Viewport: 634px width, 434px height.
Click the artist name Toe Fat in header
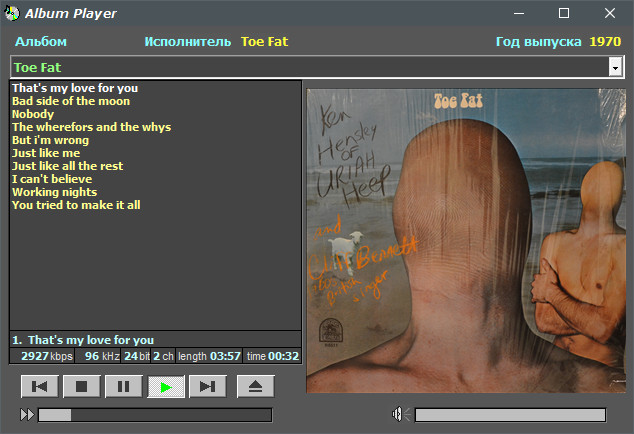click(264, 42)
